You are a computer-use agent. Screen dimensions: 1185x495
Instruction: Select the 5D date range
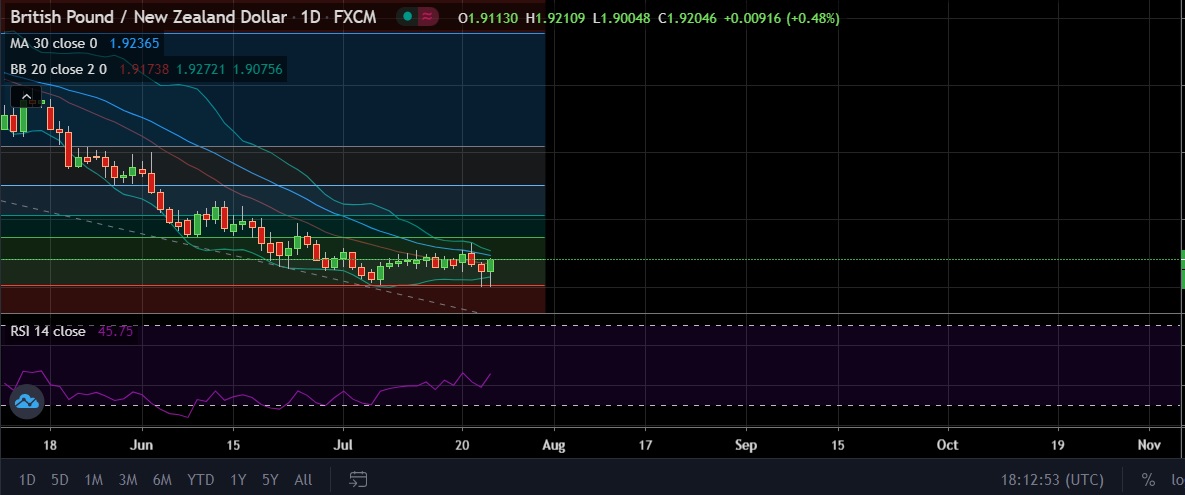[x=60, y=479]
